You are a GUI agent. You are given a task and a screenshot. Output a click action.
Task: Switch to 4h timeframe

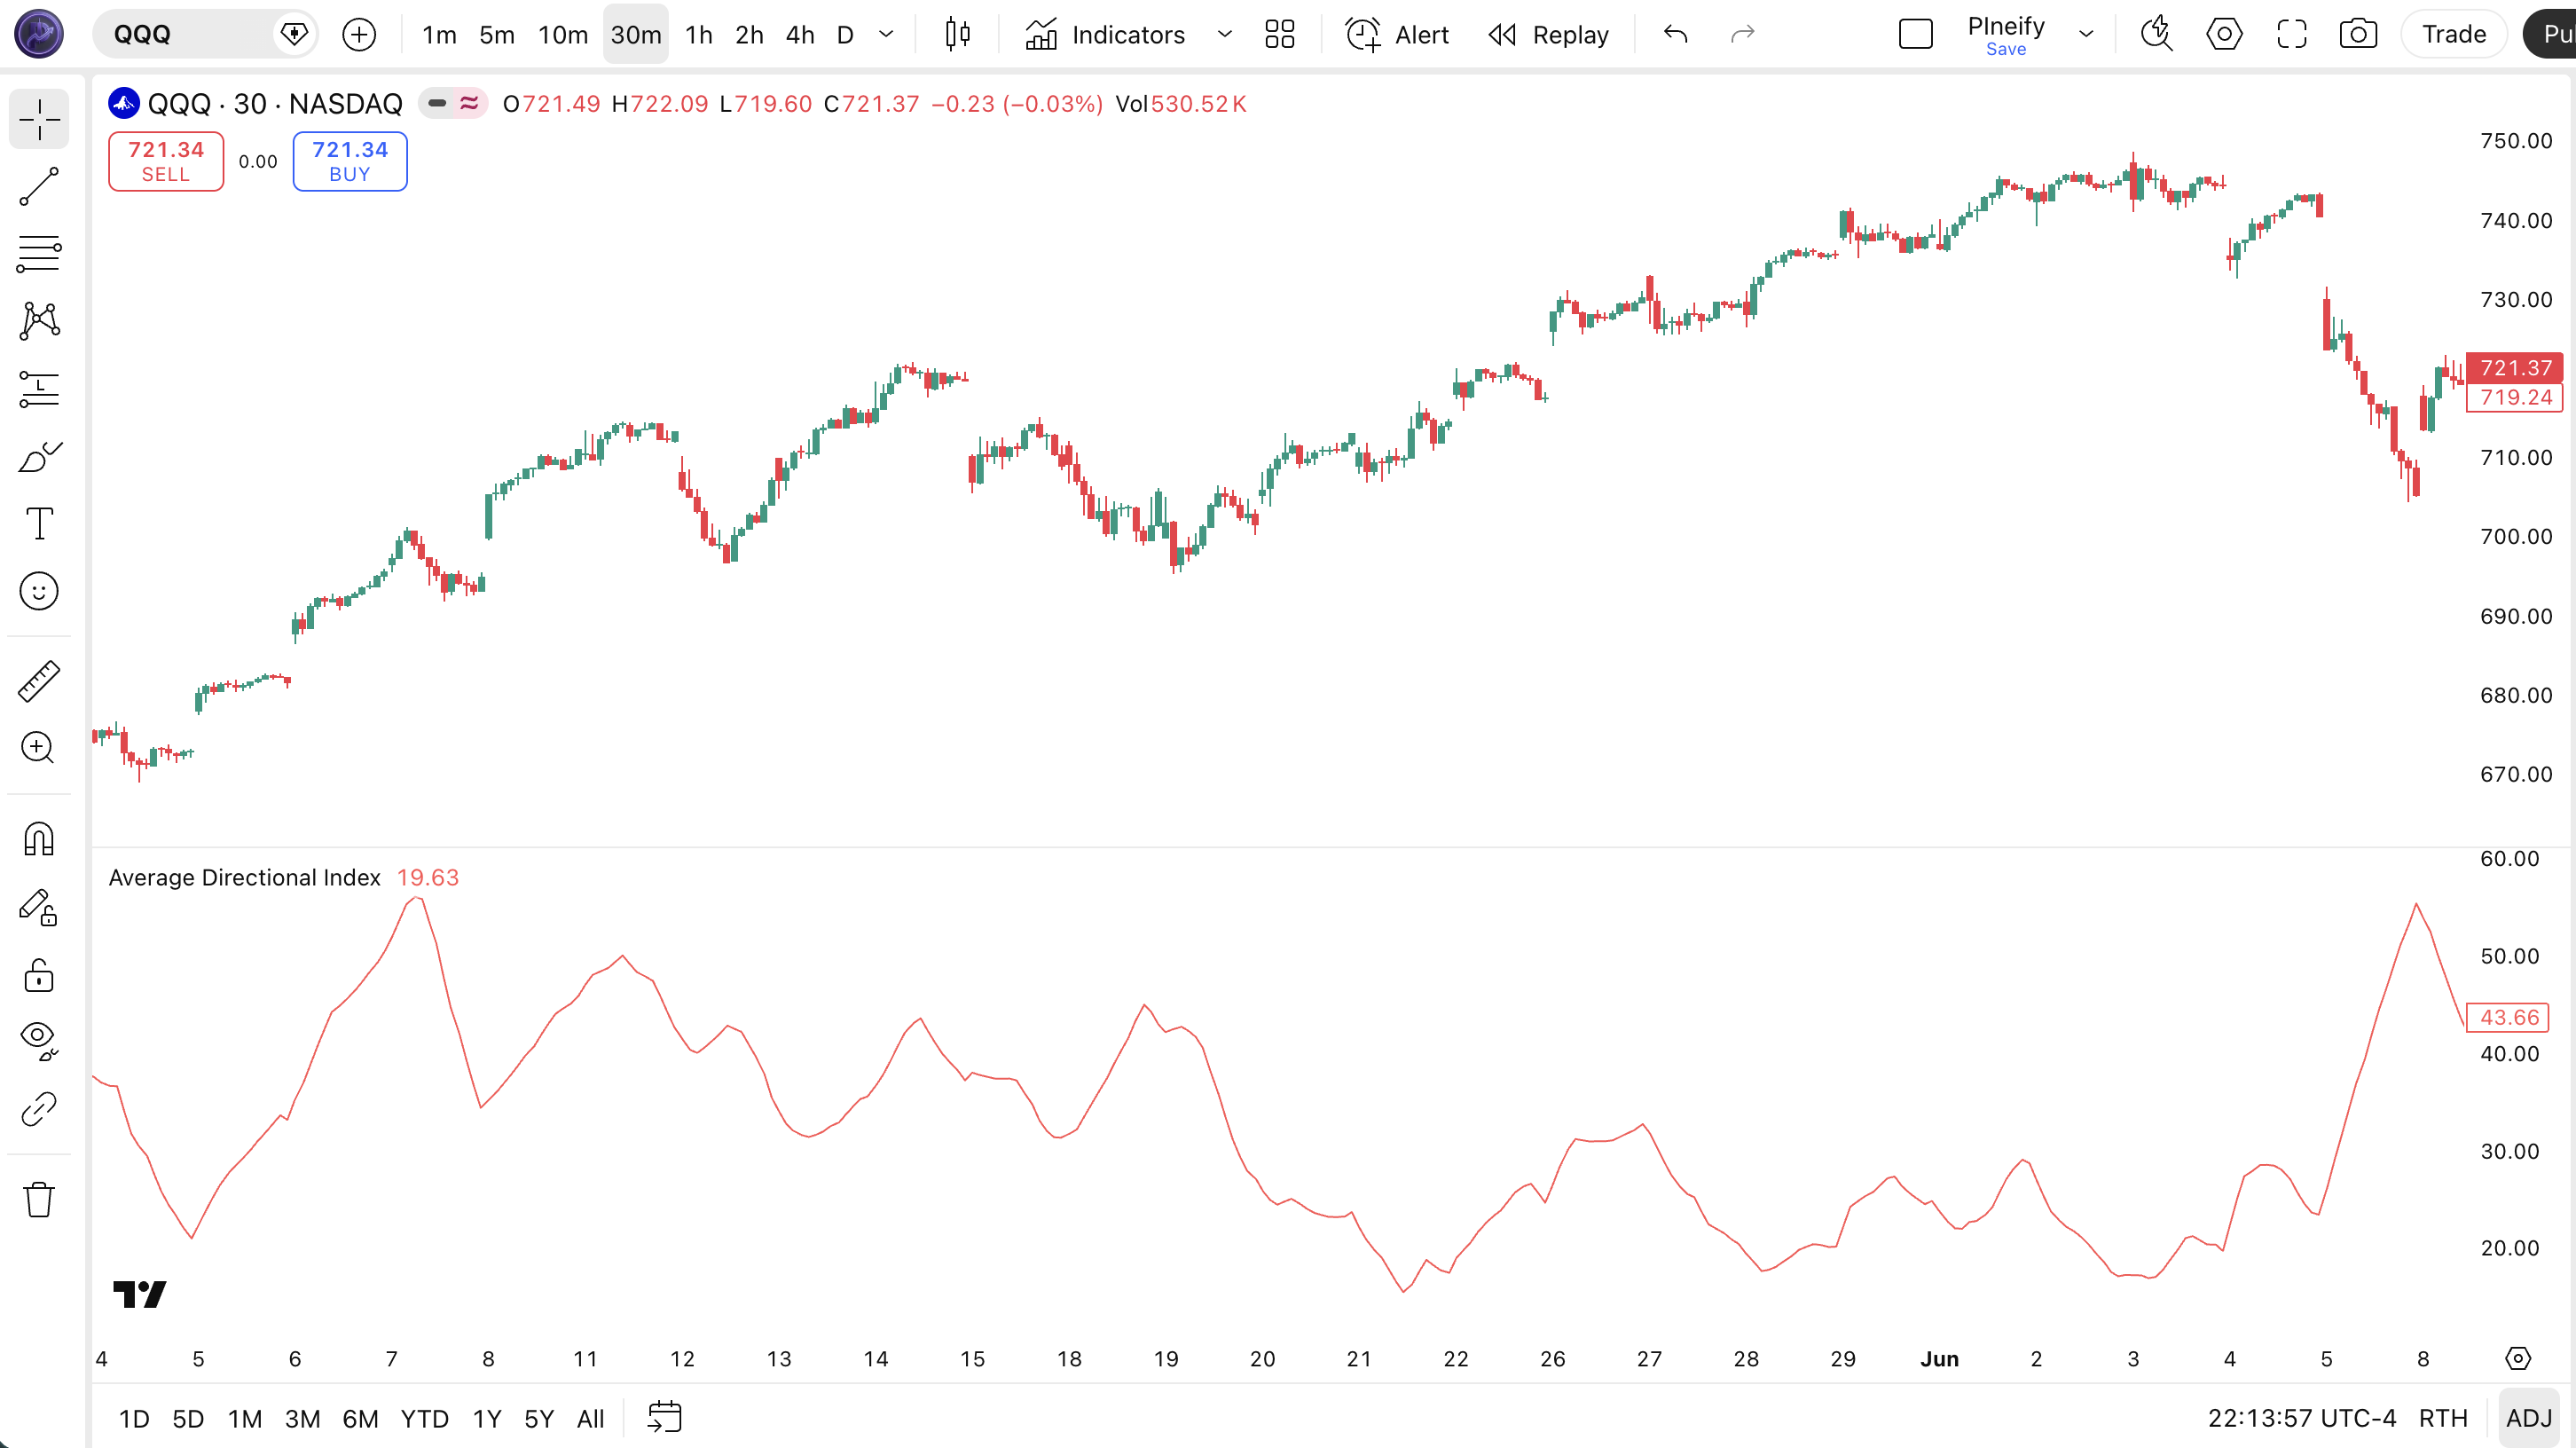800,34
